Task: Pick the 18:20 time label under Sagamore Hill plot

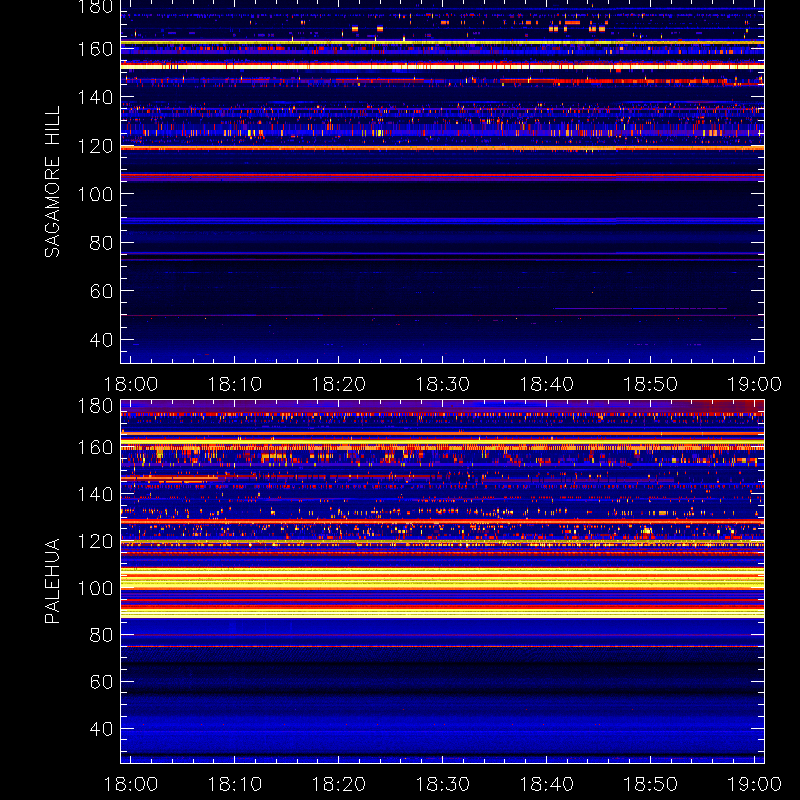Action: [x=338, y=384]
